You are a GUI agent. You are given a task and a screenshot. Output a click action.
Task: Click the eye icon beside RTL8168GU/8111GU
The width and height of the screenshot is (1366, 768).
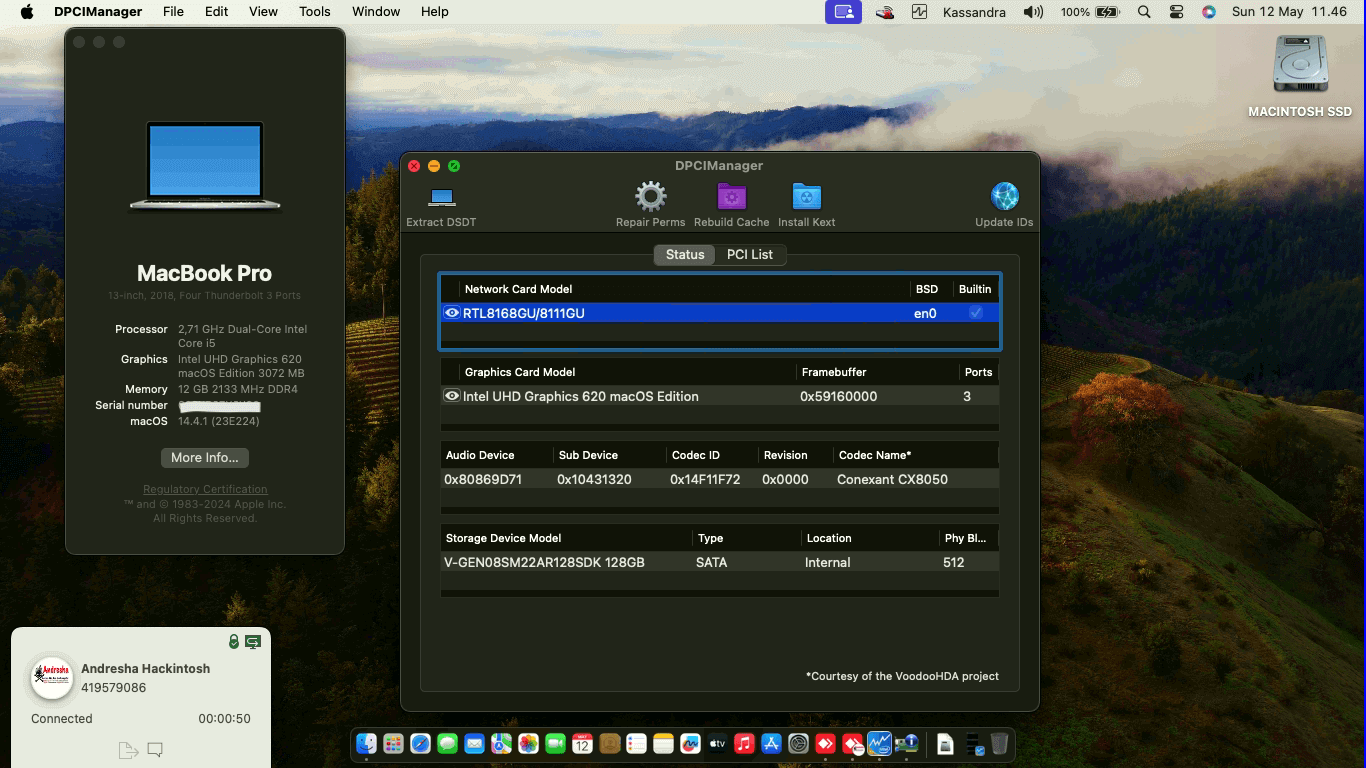point(452,313)
